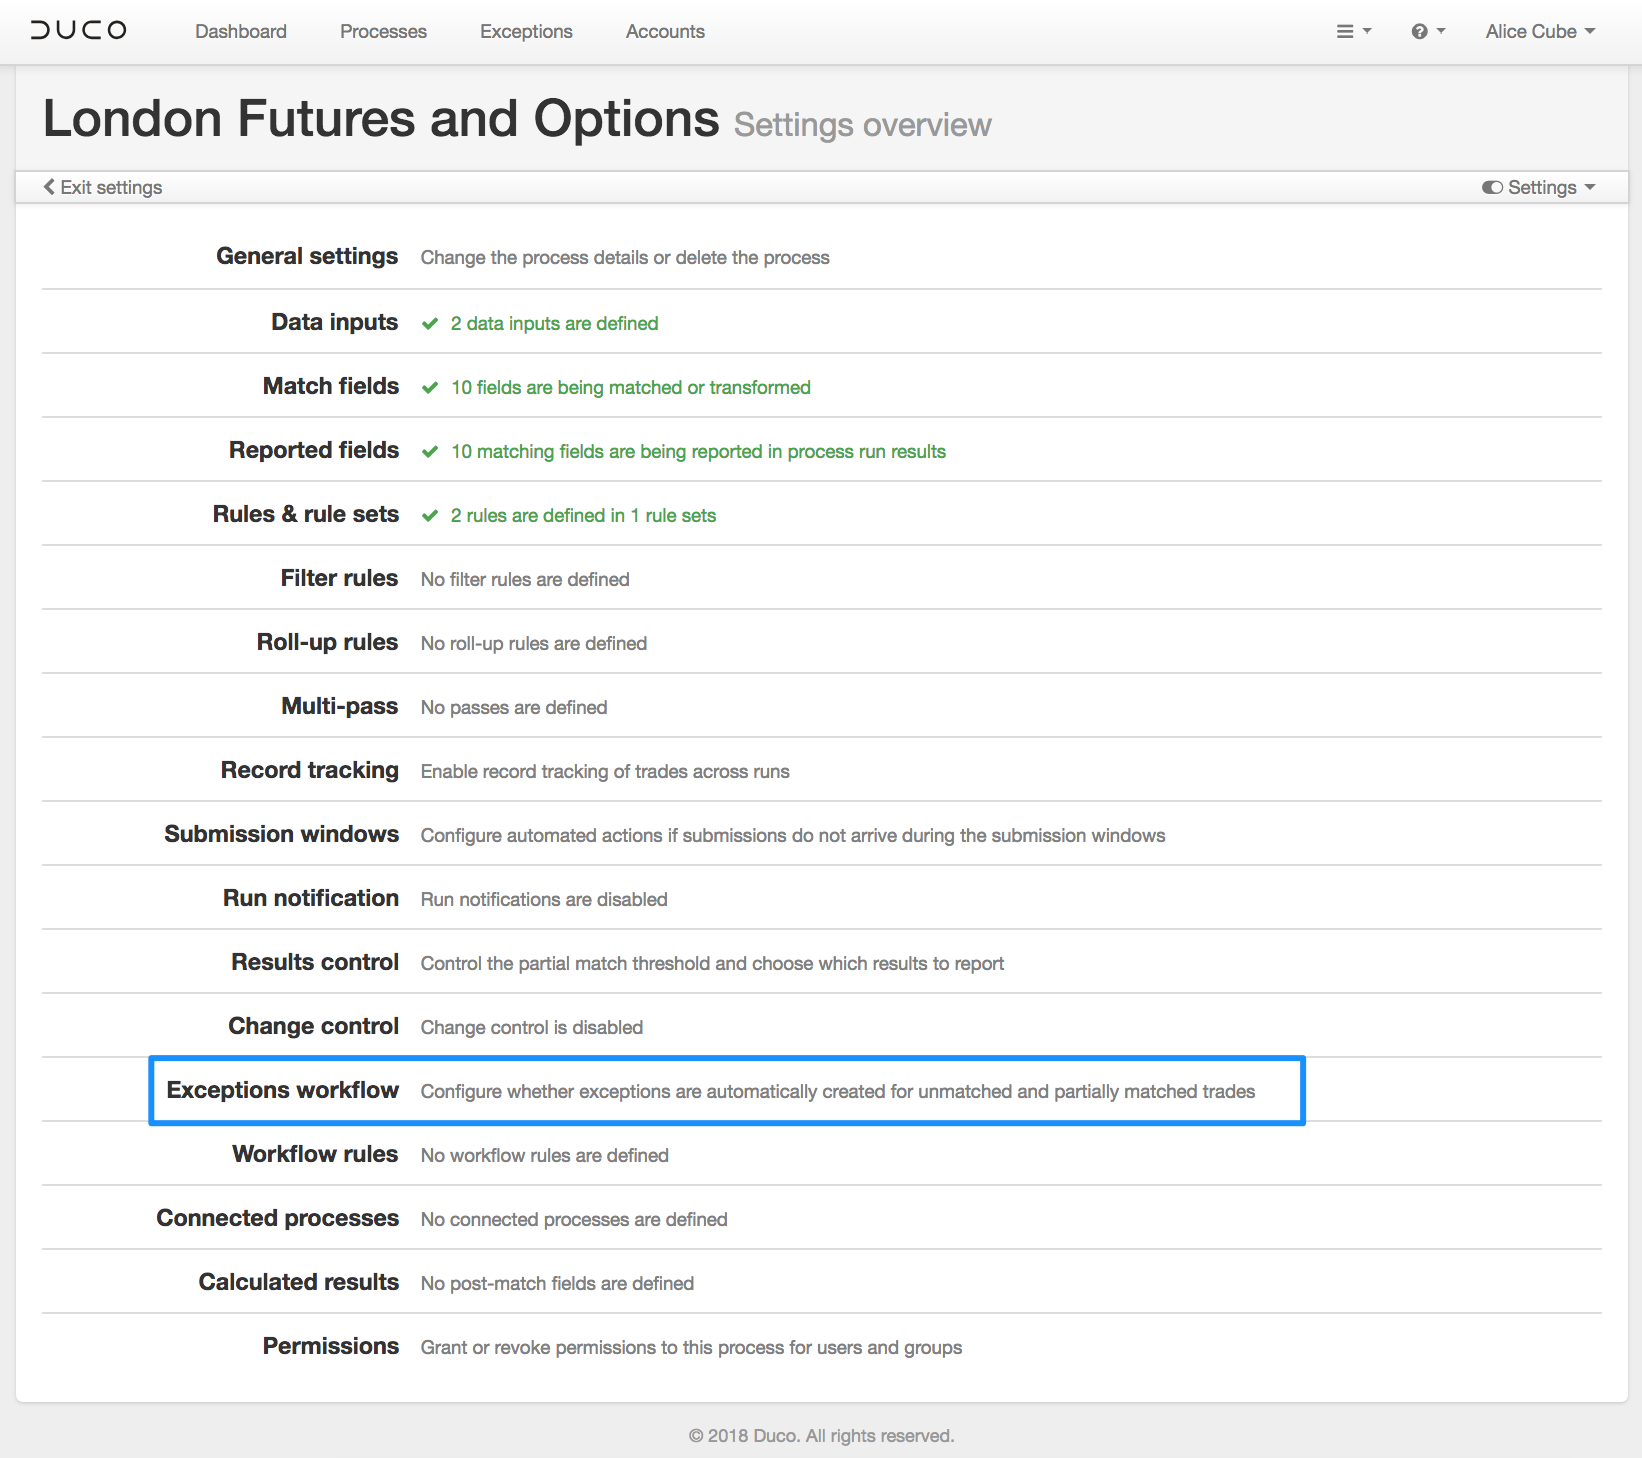Click the Duco logo
The width and height of the screenshot is (1642, 1458).
coord(79,30)
